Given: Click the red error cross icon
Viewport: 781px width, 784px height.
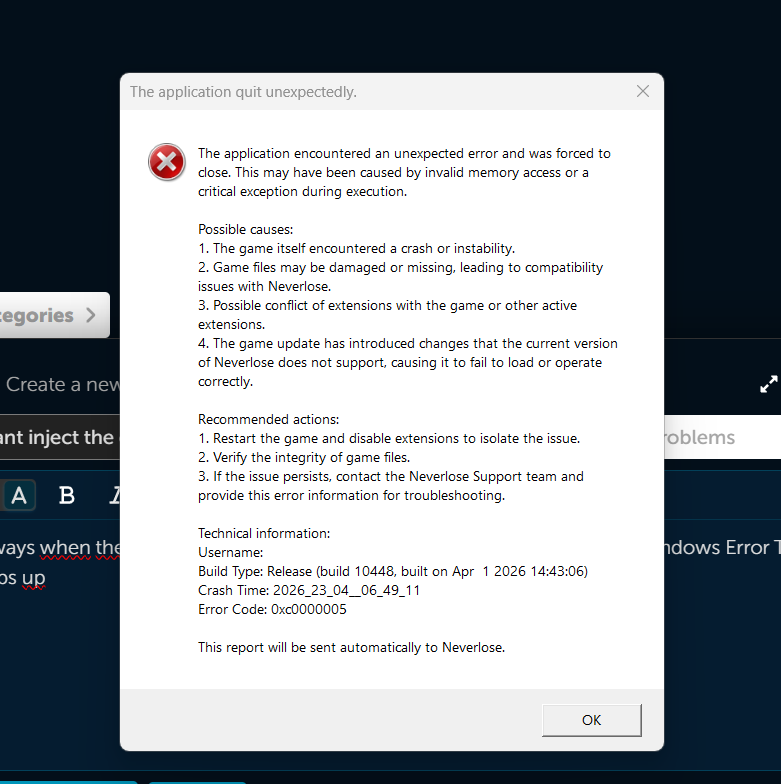Looking at the screenshot, I should pos(167,162).
